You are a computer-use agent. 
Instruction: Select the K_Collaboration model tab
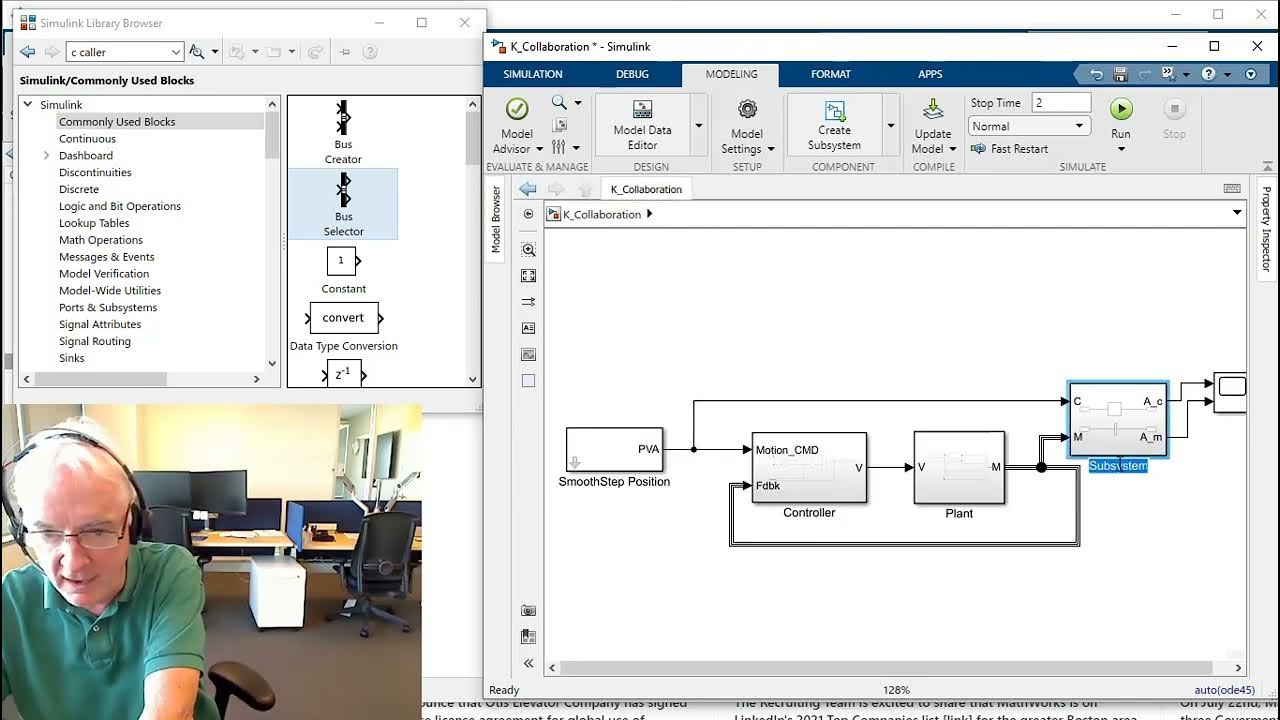(x=646, y=189)
